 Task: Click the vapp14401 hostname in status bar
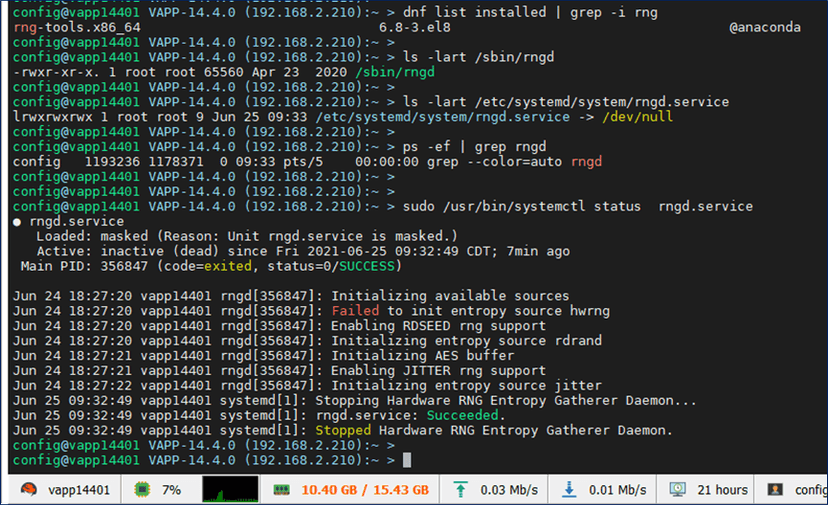pos(80,490)
